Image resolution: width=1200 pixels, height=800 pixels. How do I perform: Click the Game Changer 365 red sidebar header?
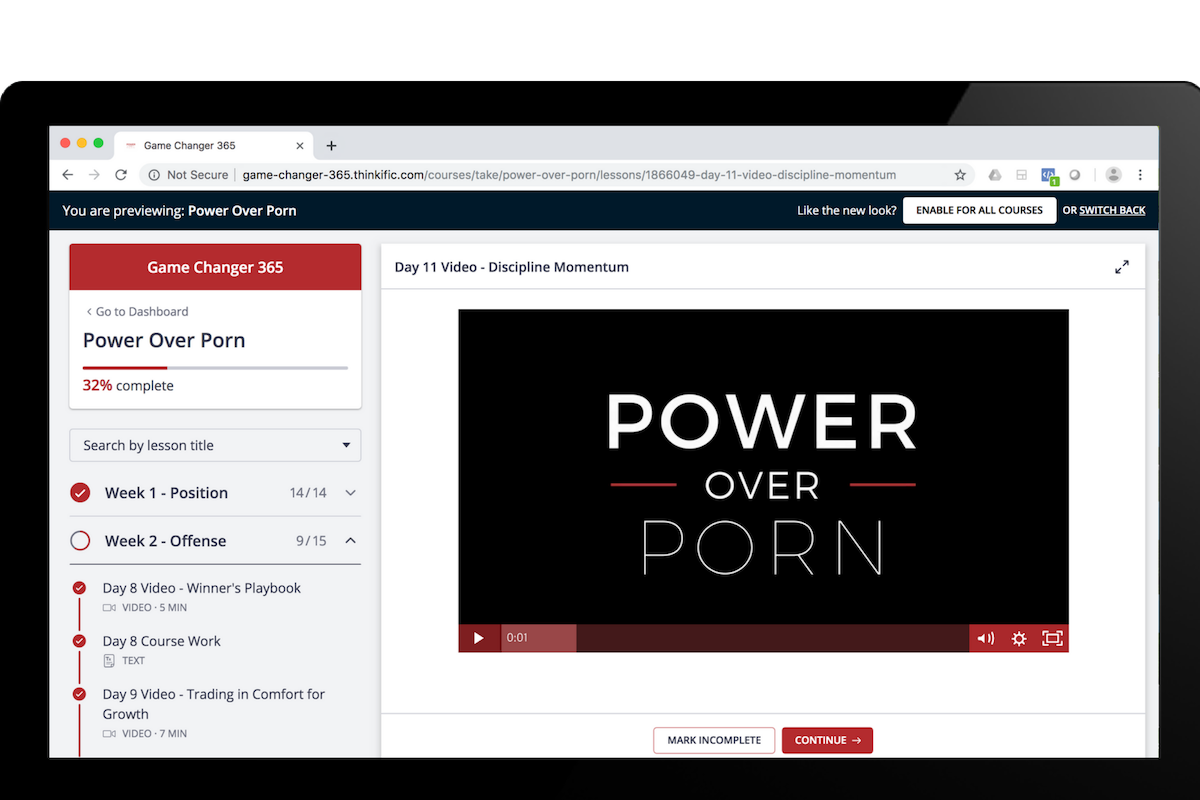[x=215, y=267]
